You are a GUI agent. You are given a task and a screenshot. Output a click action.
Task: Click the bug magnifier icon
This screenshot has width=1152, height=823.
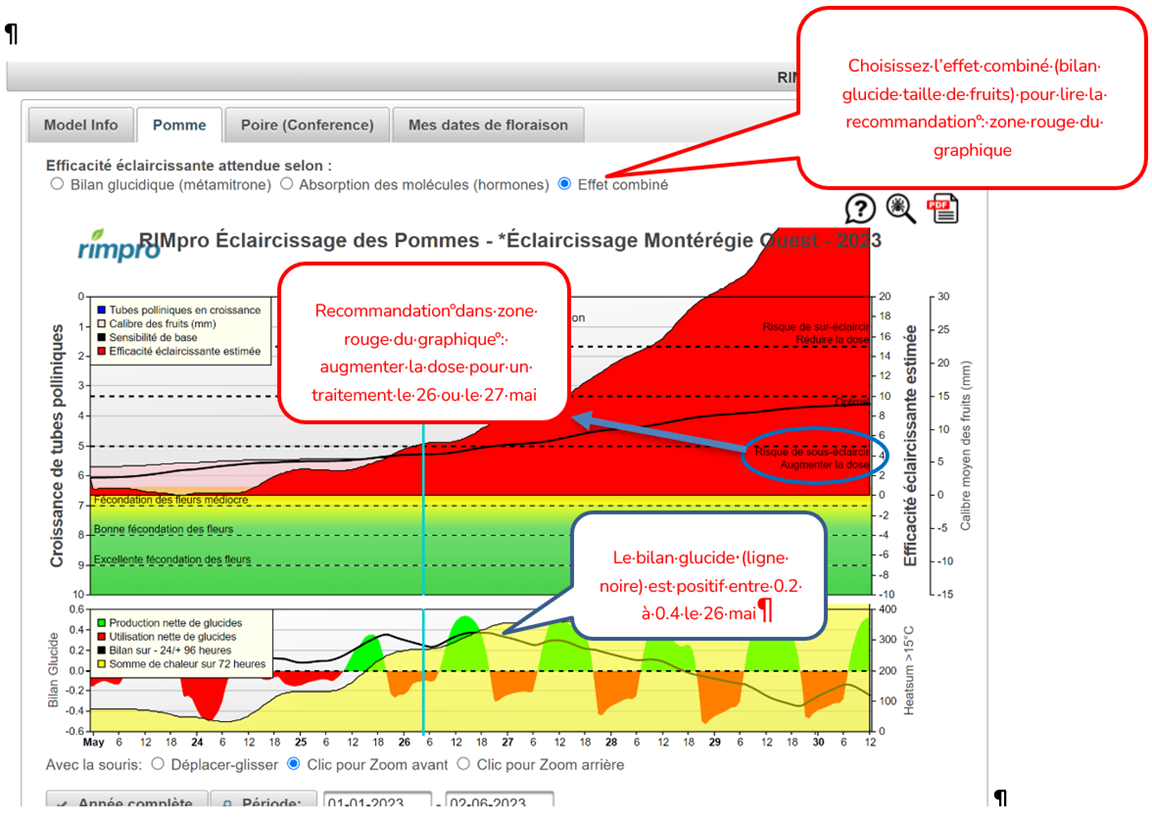click(x=901, y=209)
